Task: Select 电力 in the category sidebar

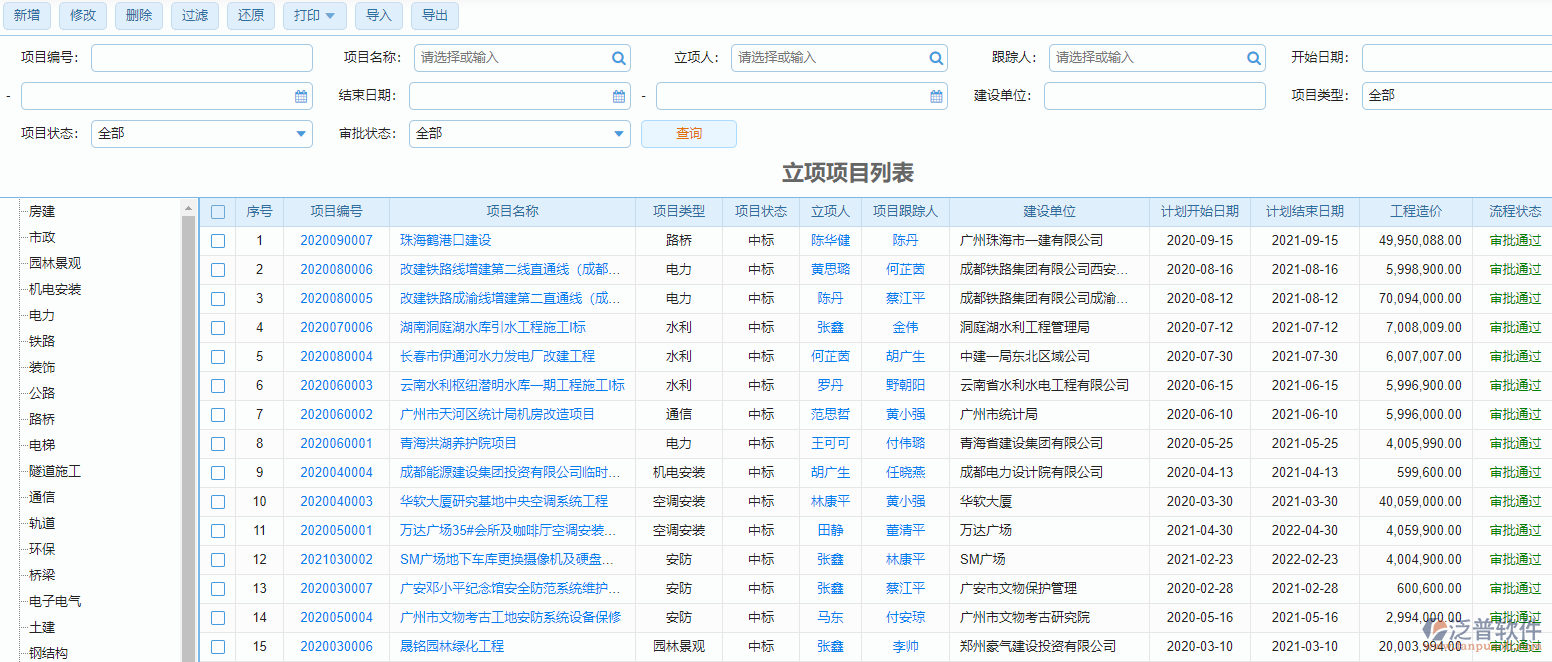Action: pyautogui.click(x=41, y=315)
